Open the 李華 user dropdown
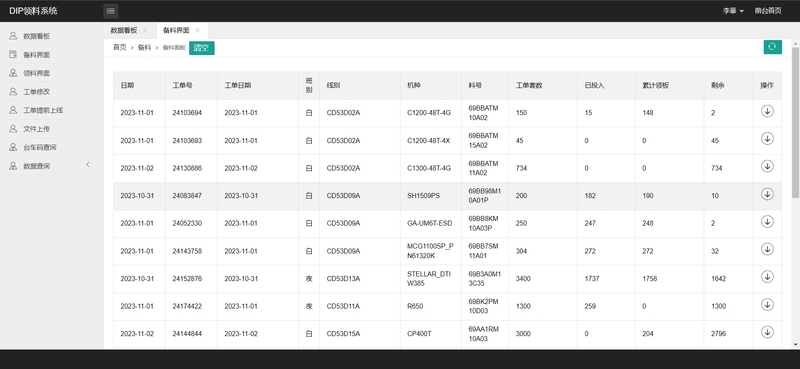The width and height of the screenshot is (800, 369). point(733,11)
